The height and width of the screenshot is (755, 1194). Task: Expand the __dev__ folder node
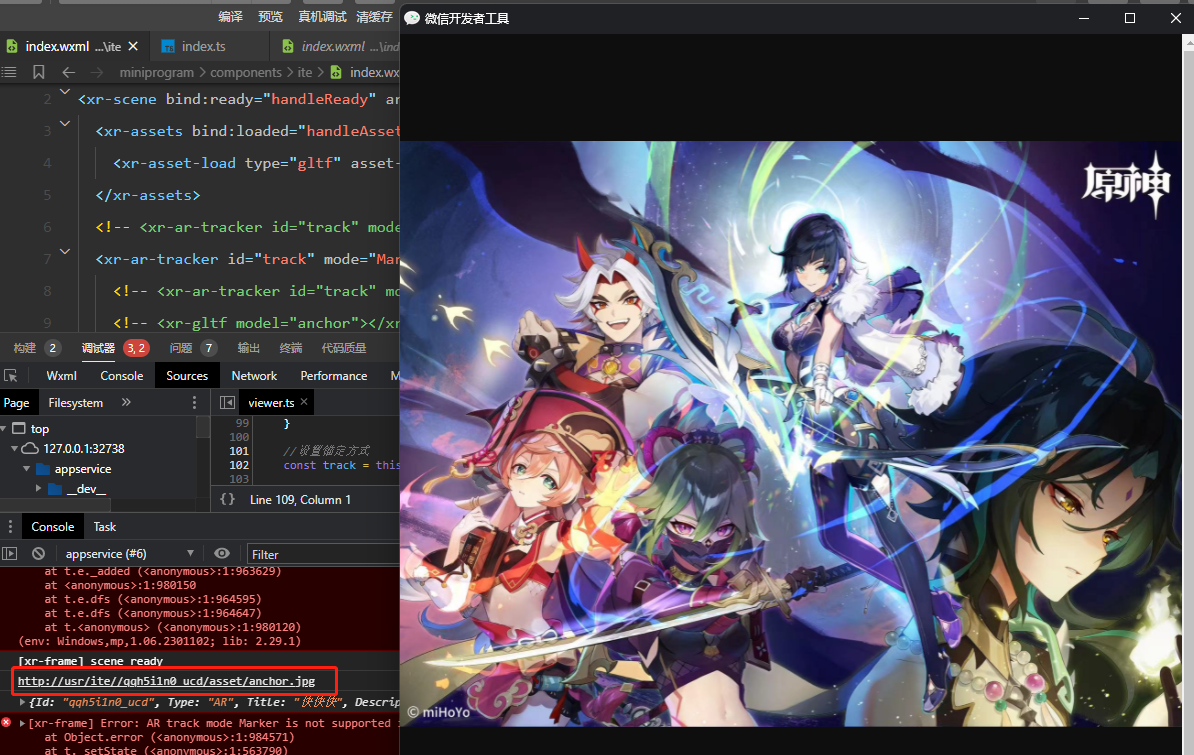coord(38,488)
